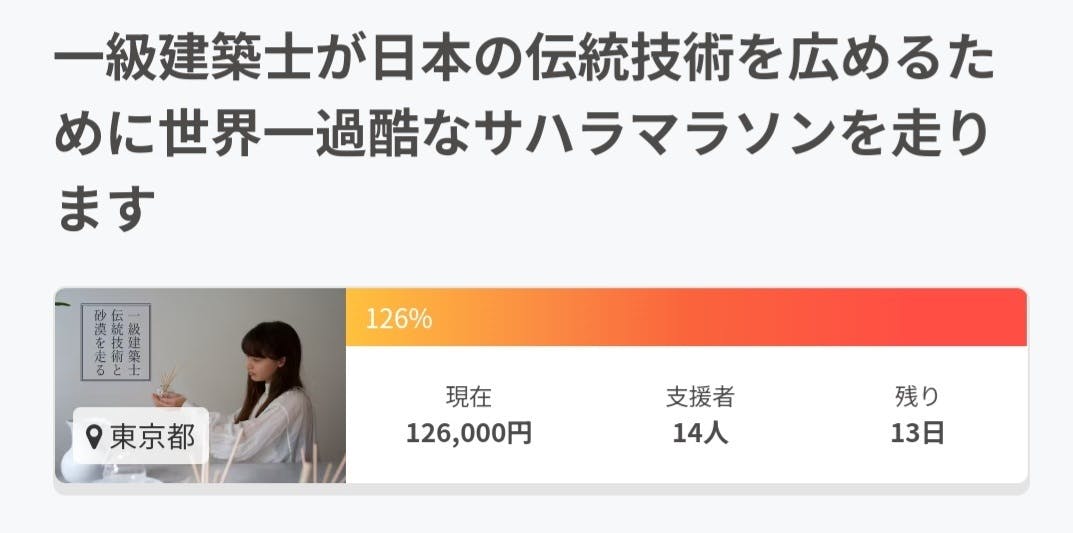This screenshot has height=533, width=1073.
Task: Click the map pin icon beside 東京都
Action: 95,437
